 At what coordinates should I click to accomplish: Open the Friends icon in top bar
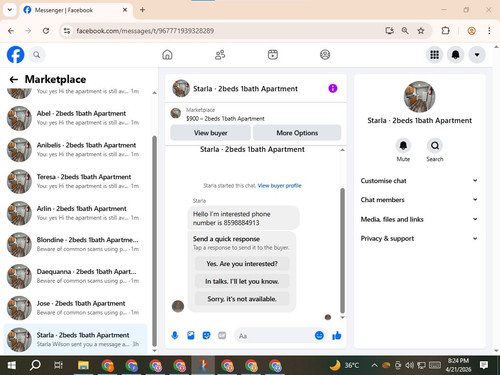coord(220,55)
